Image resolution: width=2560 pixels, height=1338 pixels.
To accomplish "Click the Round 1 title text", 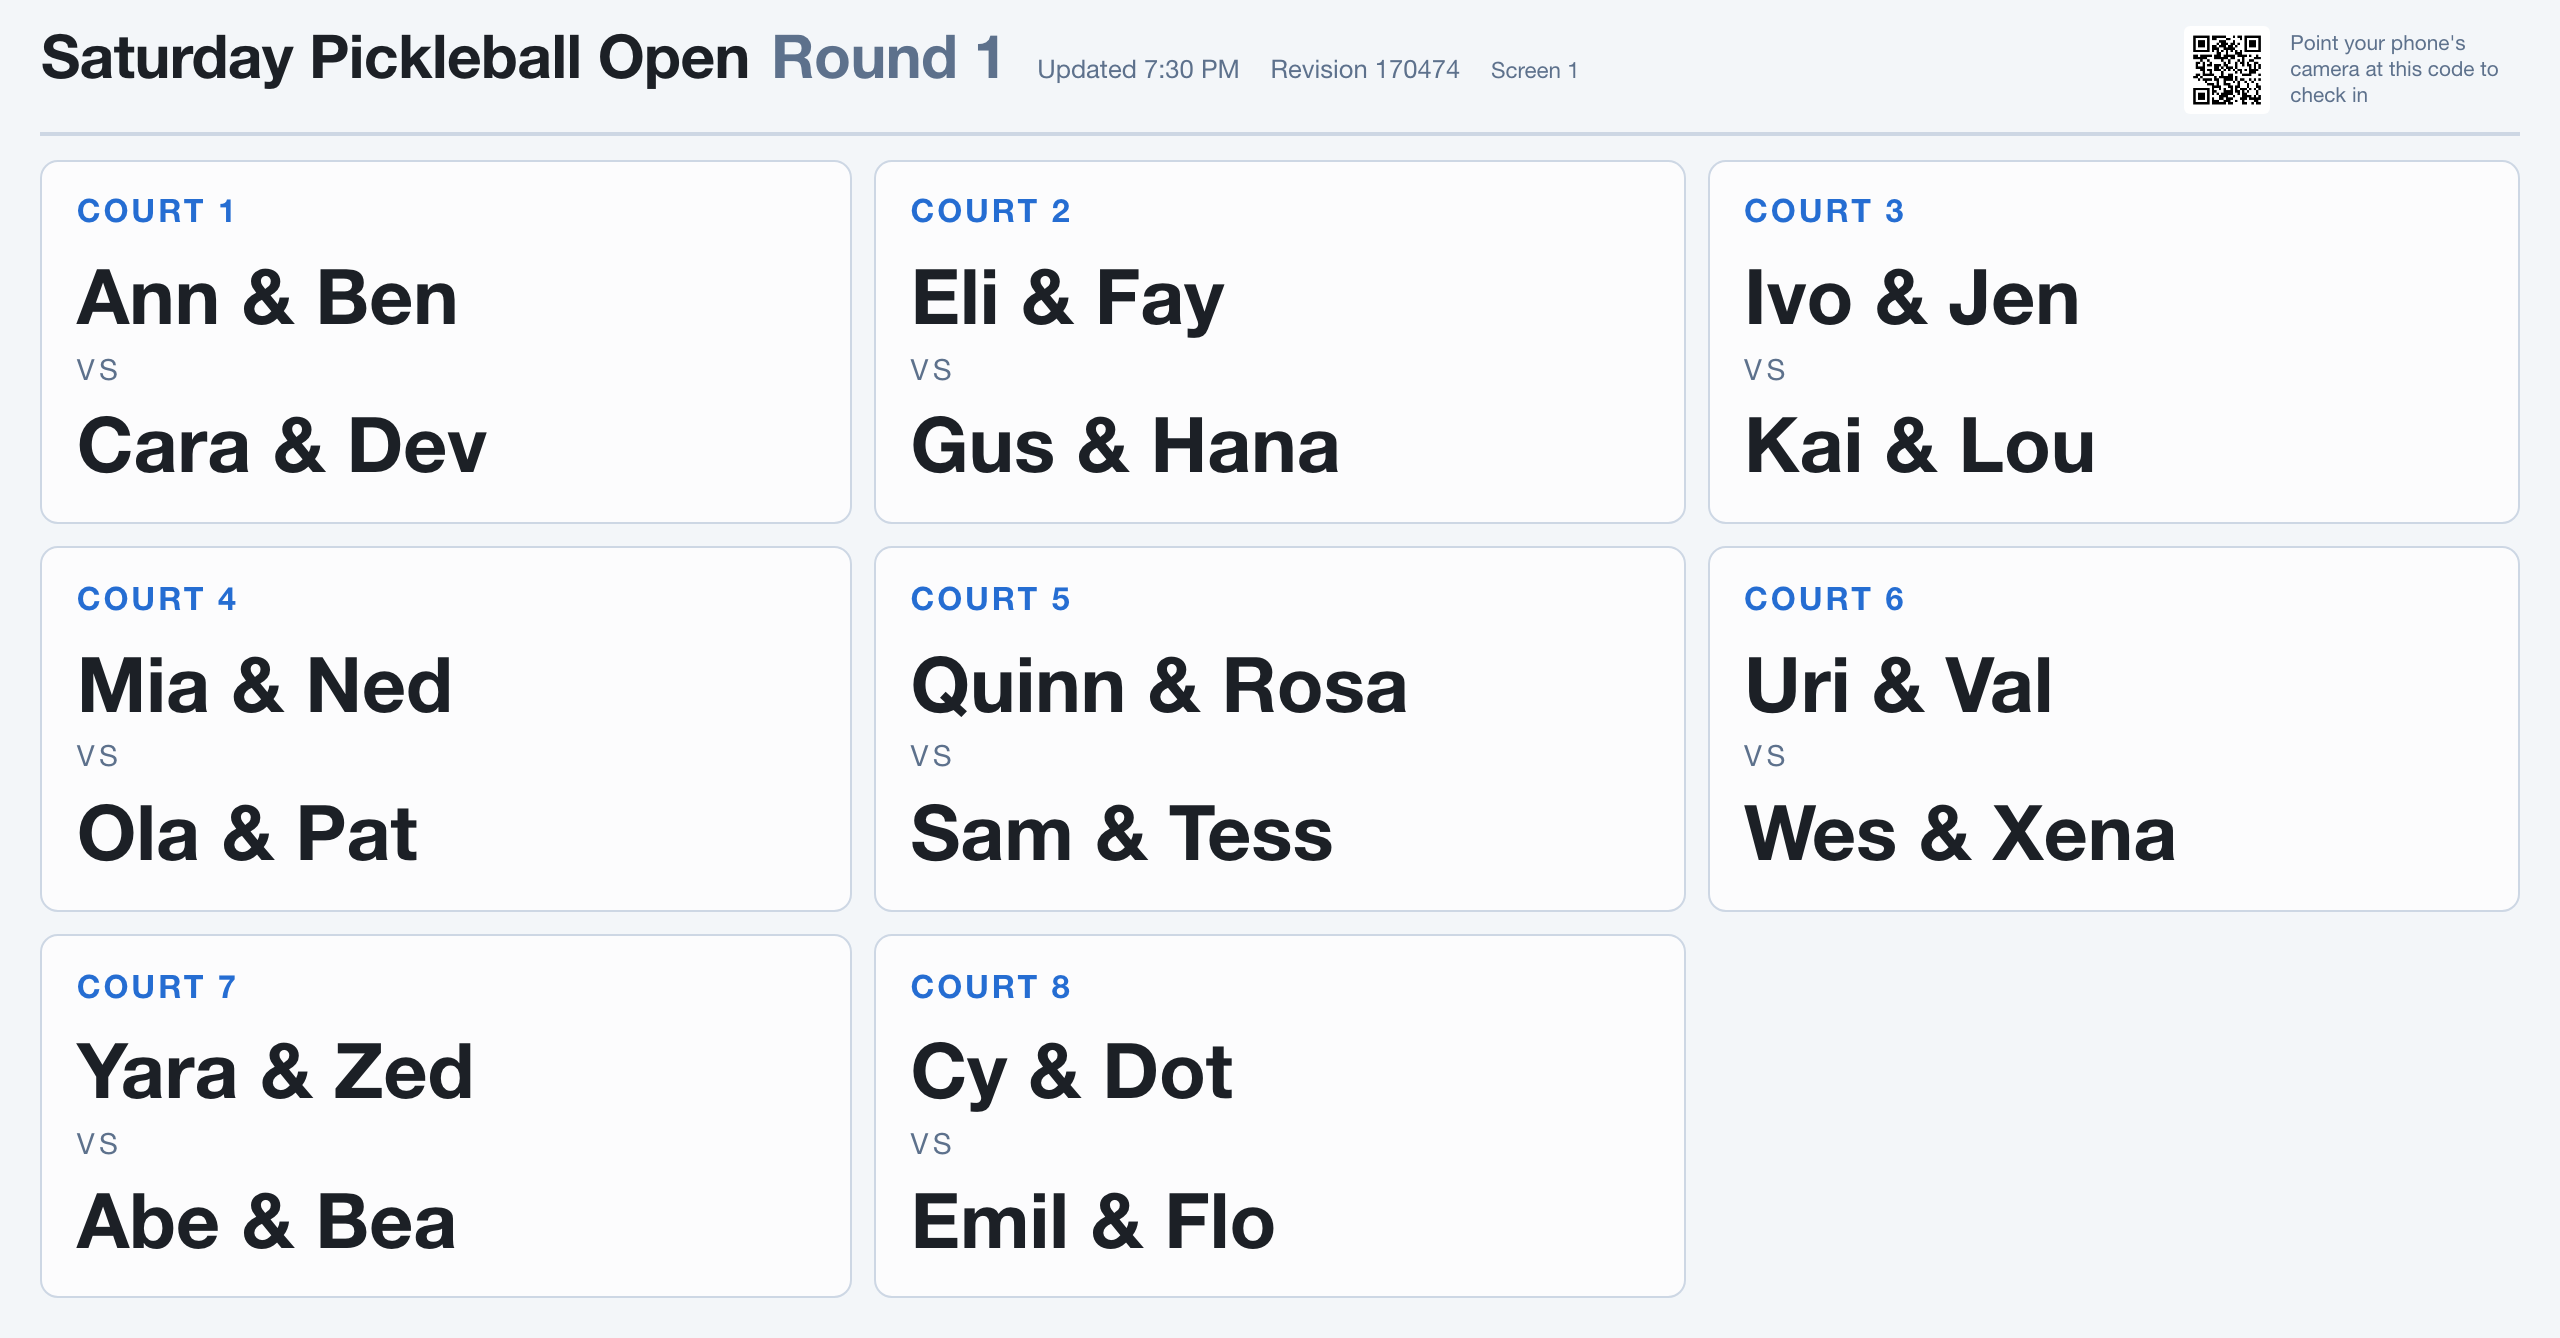I will click(887, 57).
